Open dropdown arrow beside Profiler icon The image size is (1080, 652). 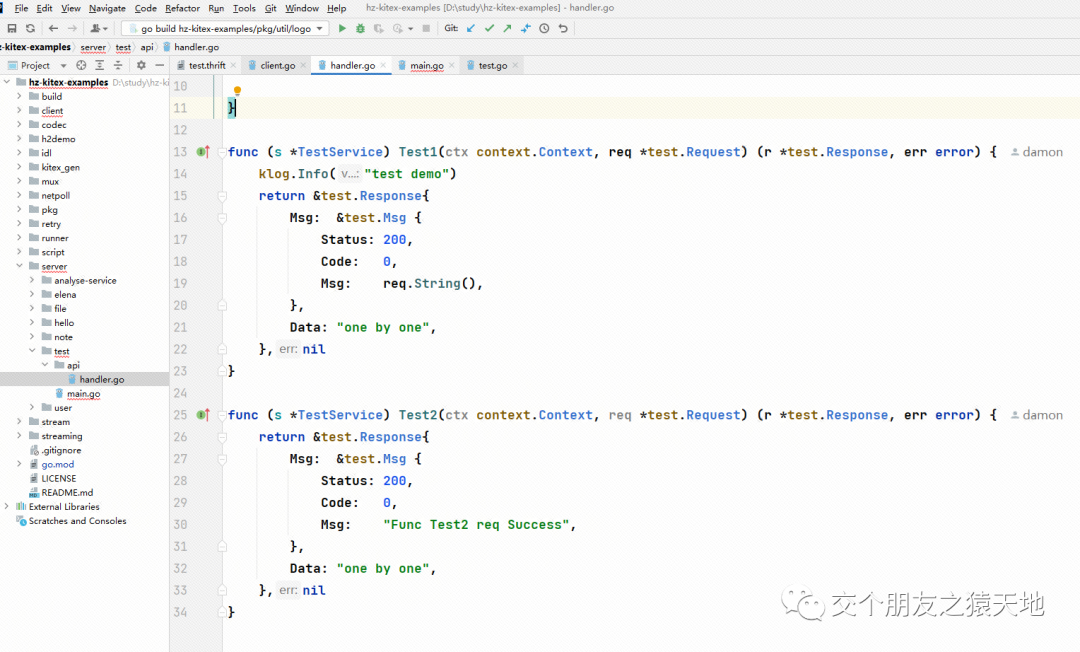click(411, 29)
